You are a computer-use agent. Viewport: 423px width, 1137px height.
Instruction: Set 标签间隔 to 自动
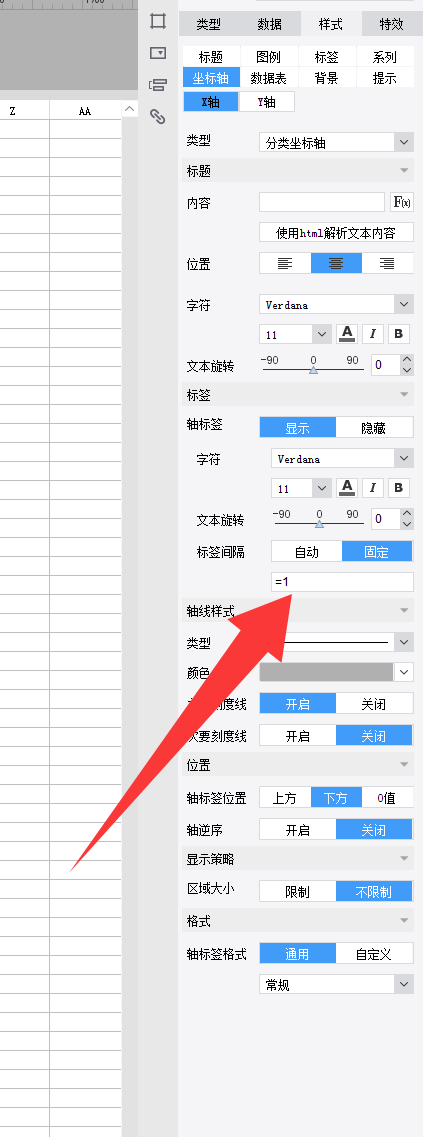point(307,552)
